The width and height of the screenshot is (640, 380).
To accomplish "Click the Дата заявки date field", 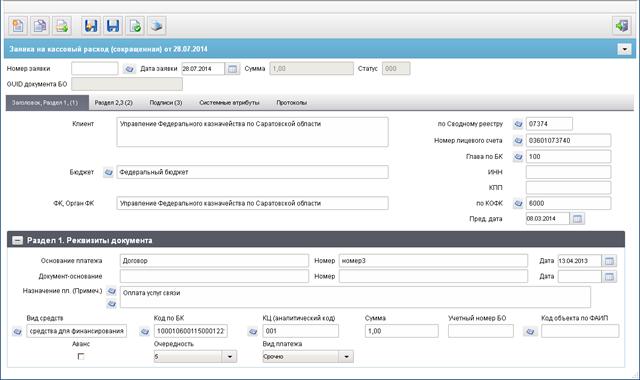I will (x=203, y=69).
